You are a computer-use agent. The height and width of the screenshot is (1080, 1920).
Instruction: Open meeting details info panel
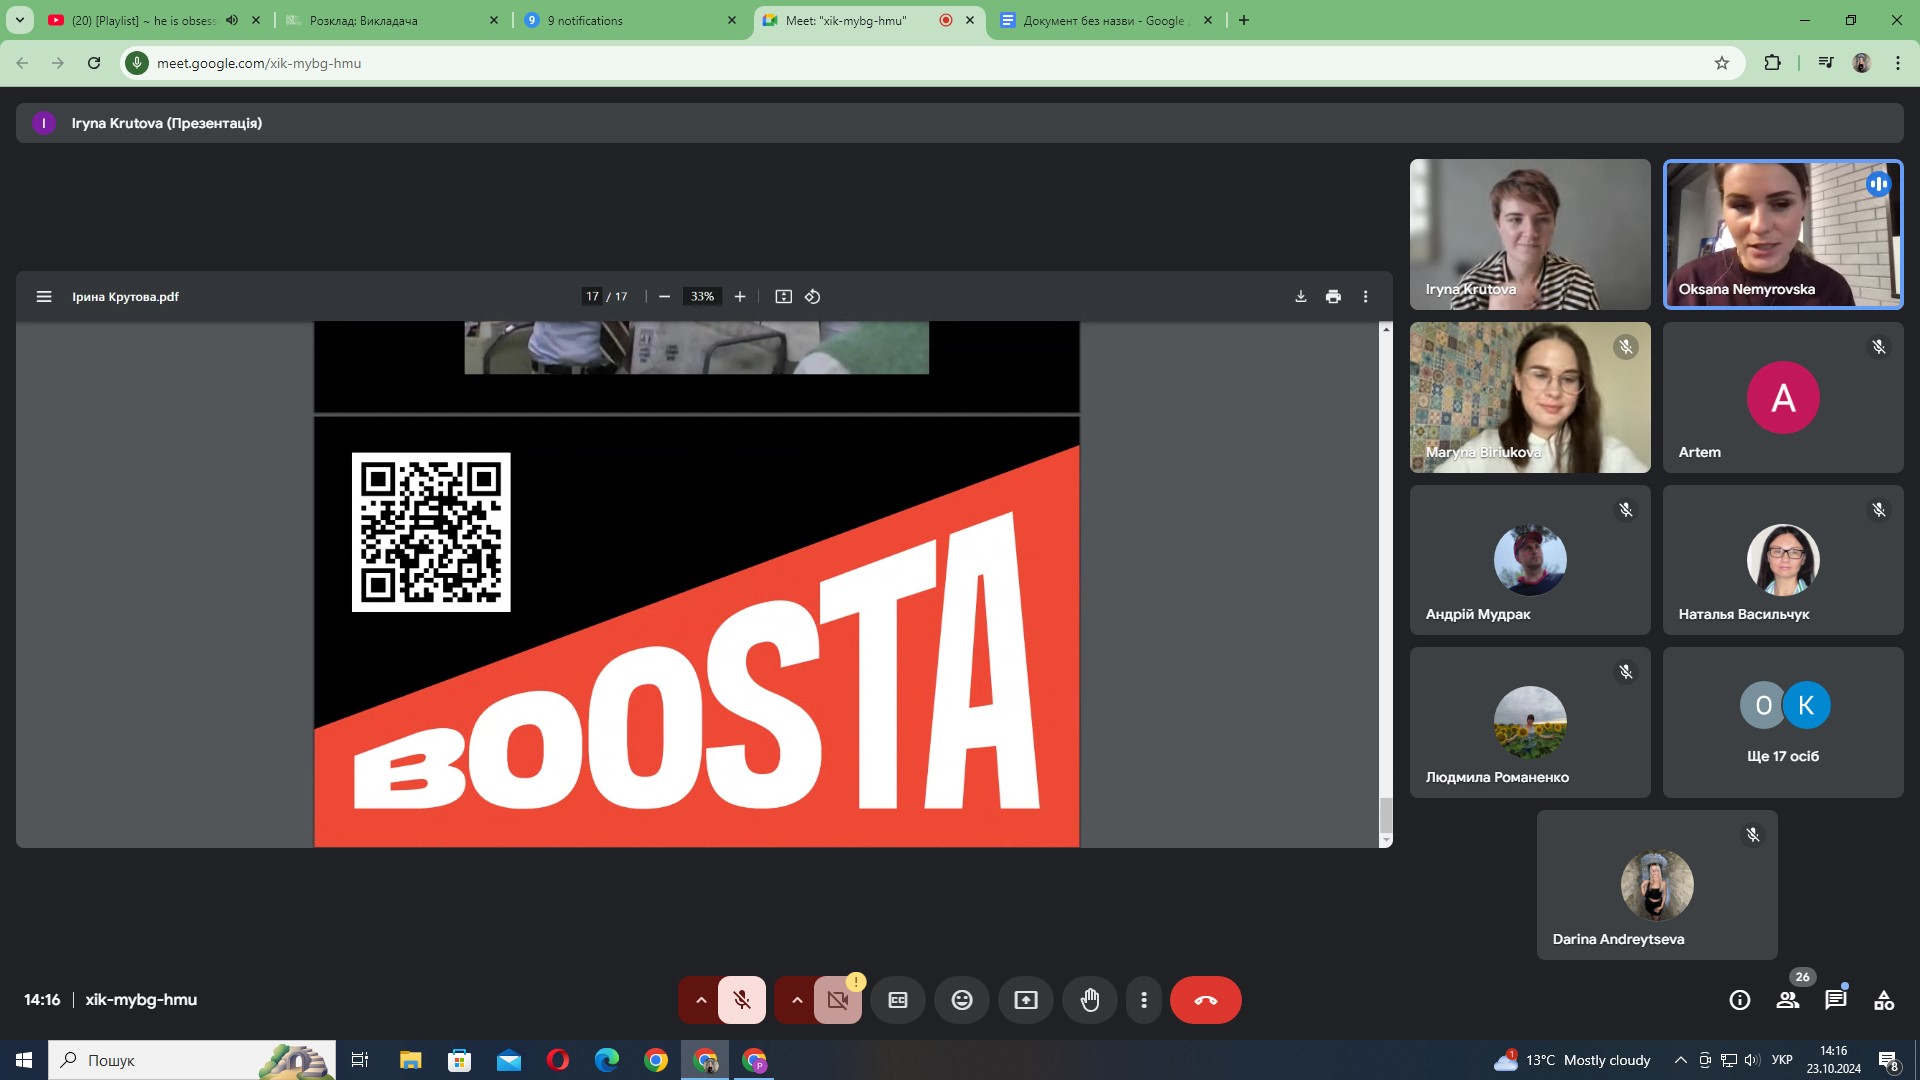(x=1740, y=1000)
